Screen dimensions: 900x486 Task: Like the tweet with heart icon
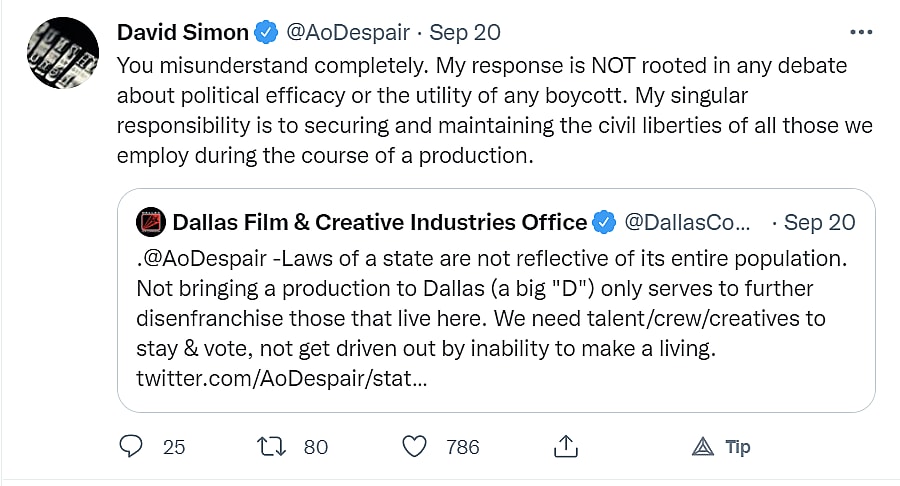(x=415, y=446)
